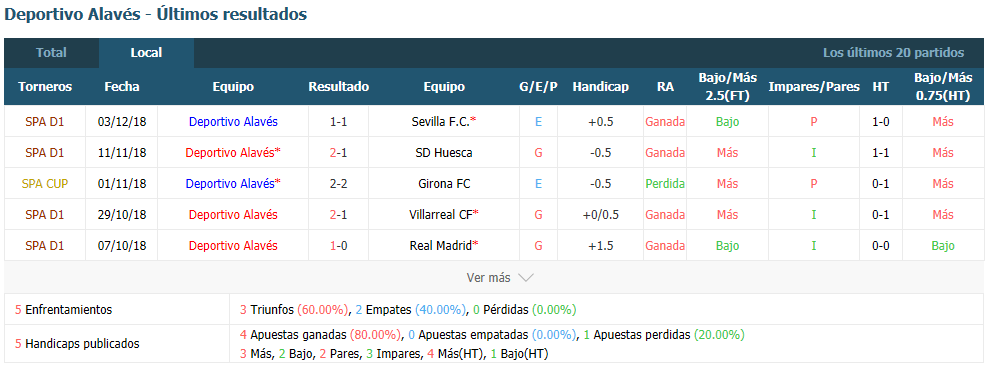Select the Local tab
The height and width of the screenshot is (368, 986).
(x=147, y=53)
